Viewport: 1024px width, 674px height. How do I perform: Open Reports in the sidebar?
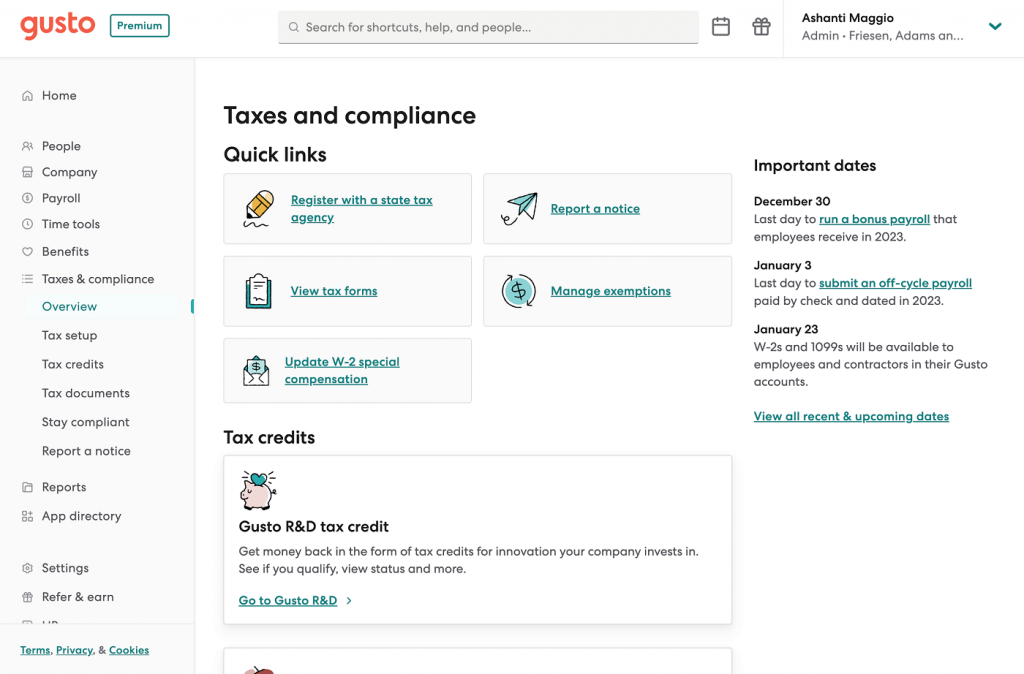[x=64, y=487]
